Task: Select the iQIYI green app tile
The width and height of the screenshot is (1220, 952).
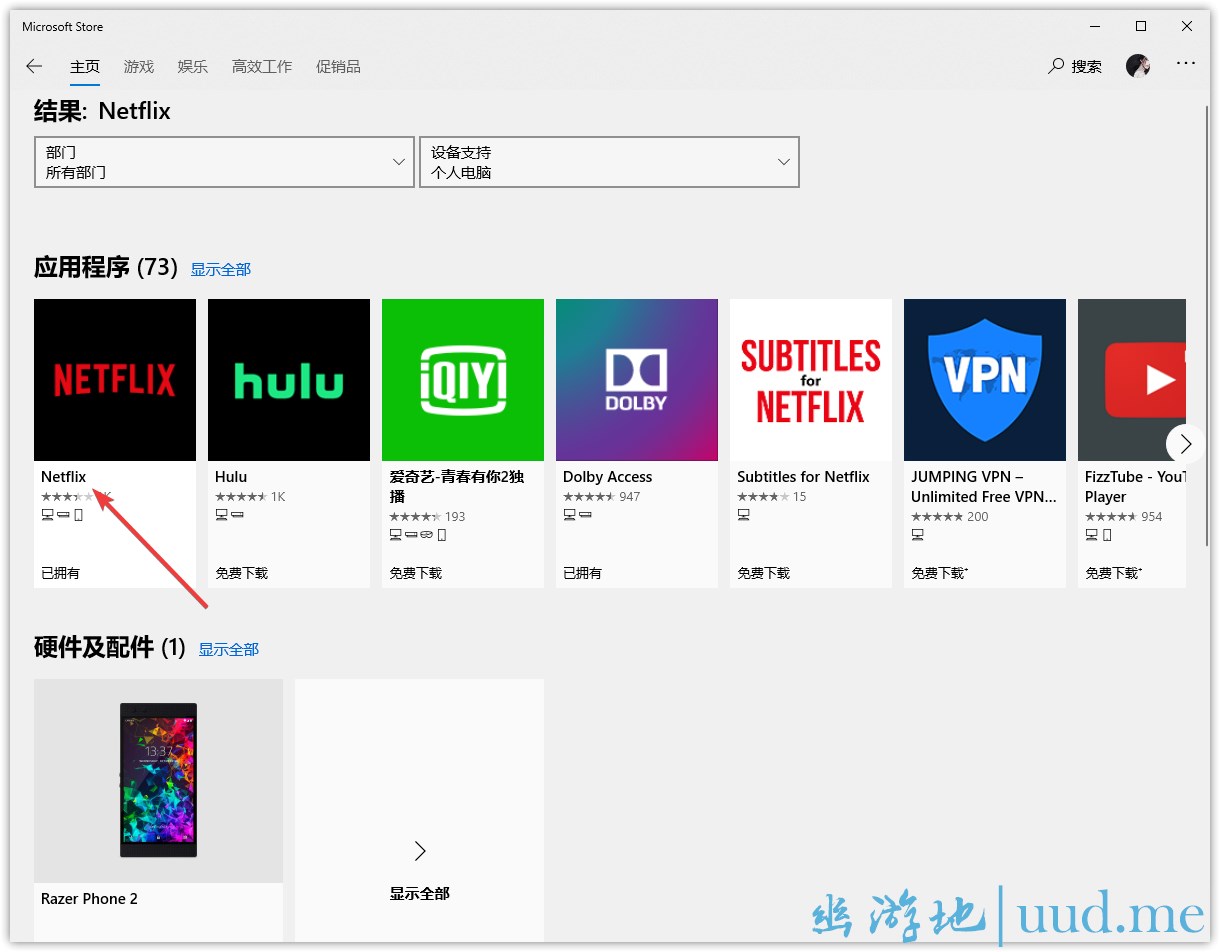Action: tap(463, 380)
